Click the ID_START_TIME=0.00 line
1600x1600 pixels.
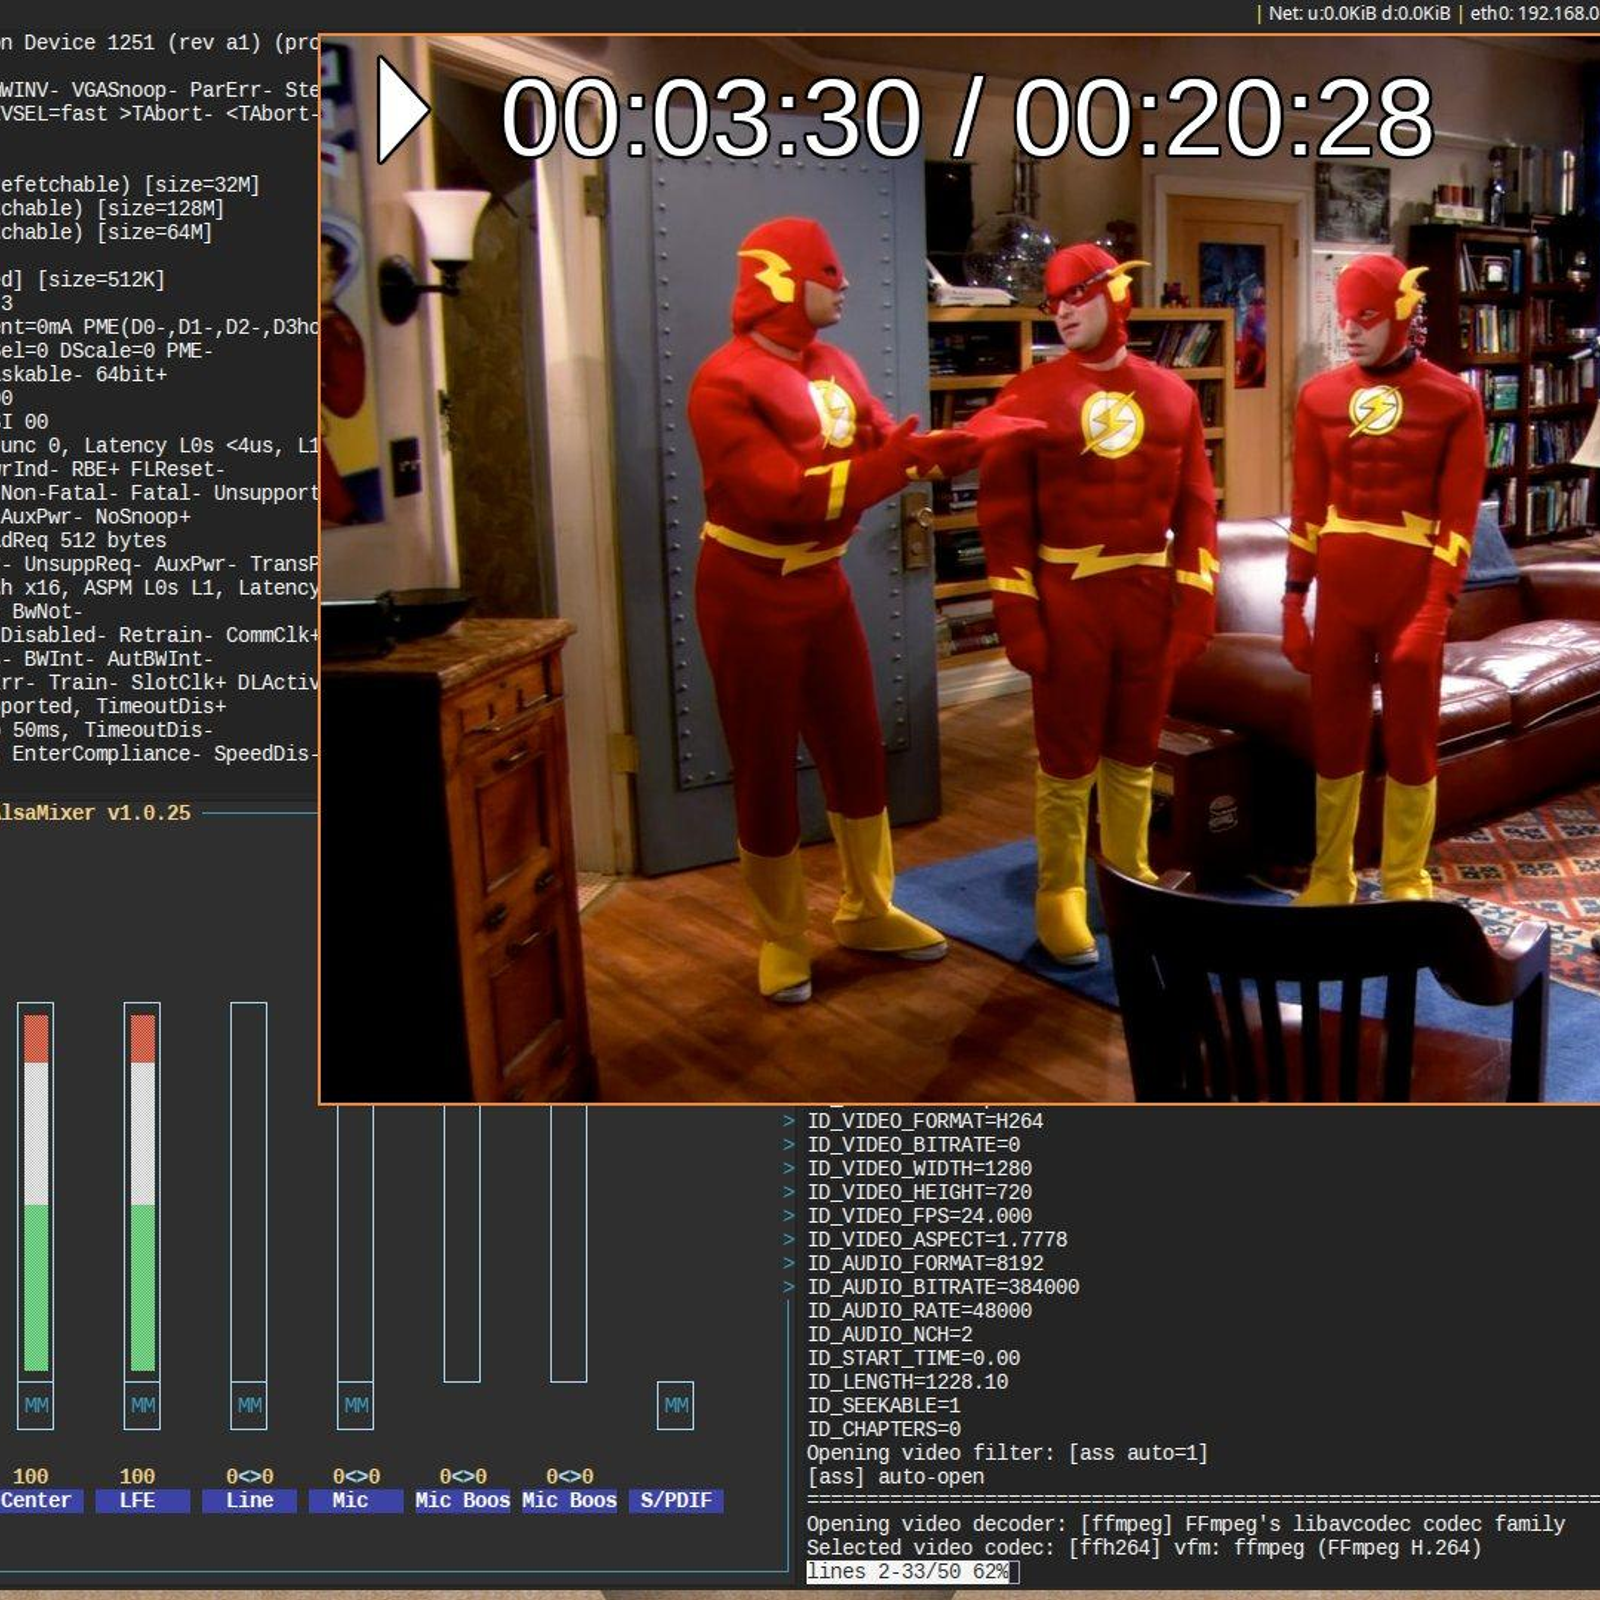click(x=914, y=1358)
